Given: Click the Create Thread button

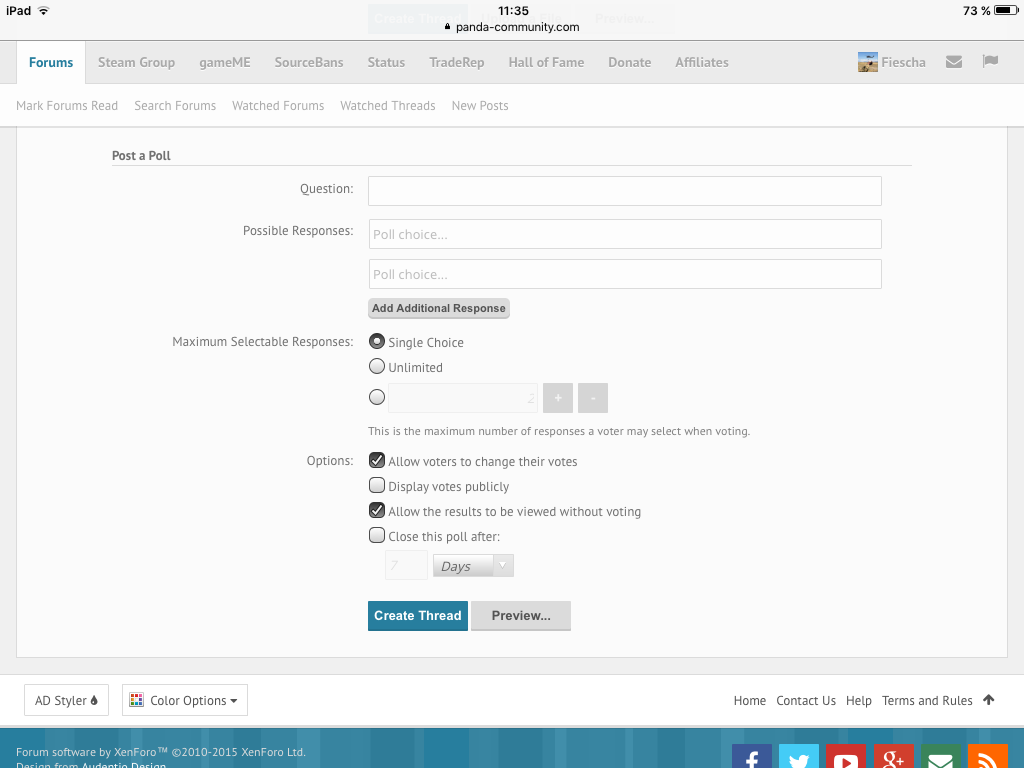Looking at the screenshot, I should coord(417,615).
